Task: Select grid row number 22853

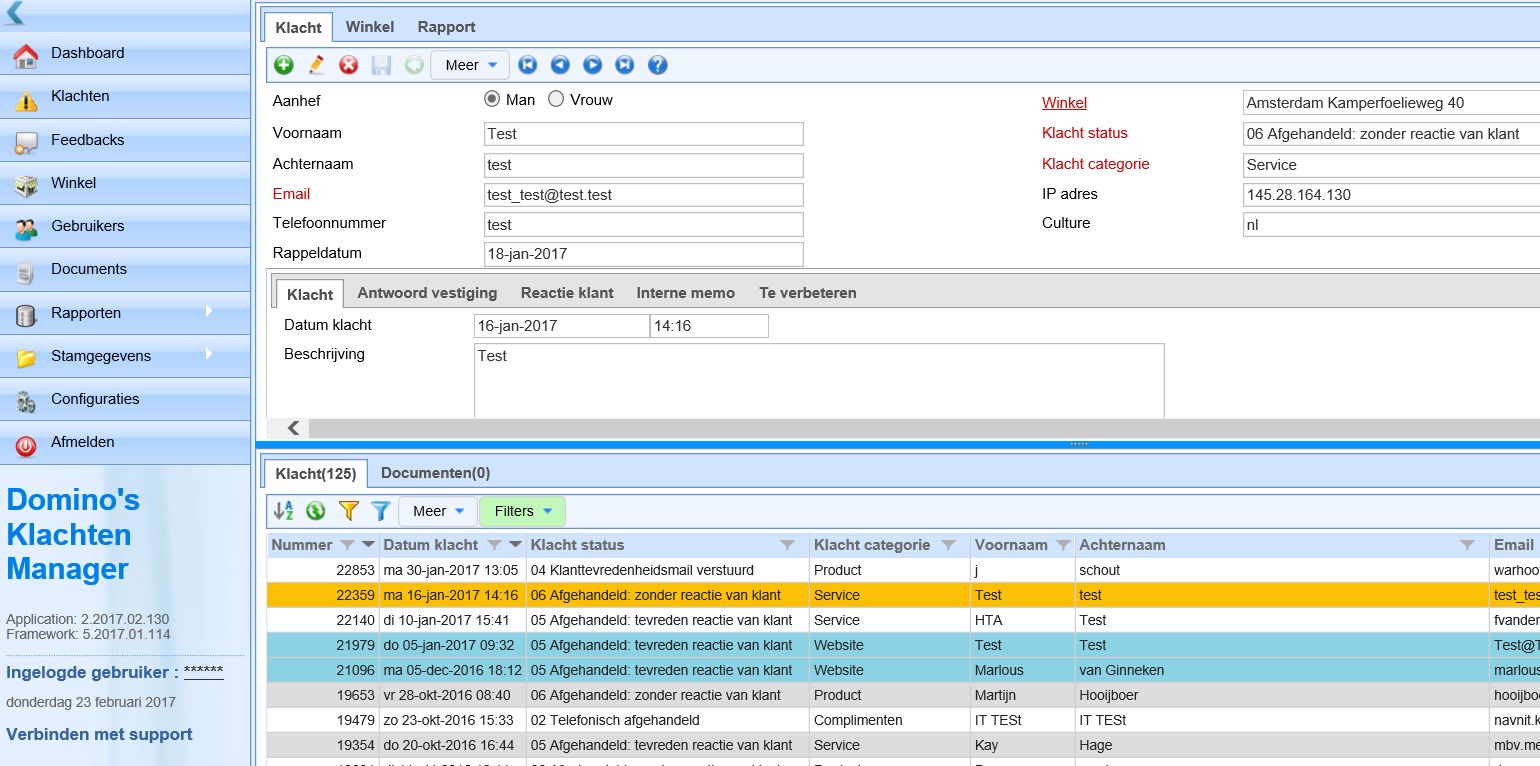Action: tap(903, 570)
